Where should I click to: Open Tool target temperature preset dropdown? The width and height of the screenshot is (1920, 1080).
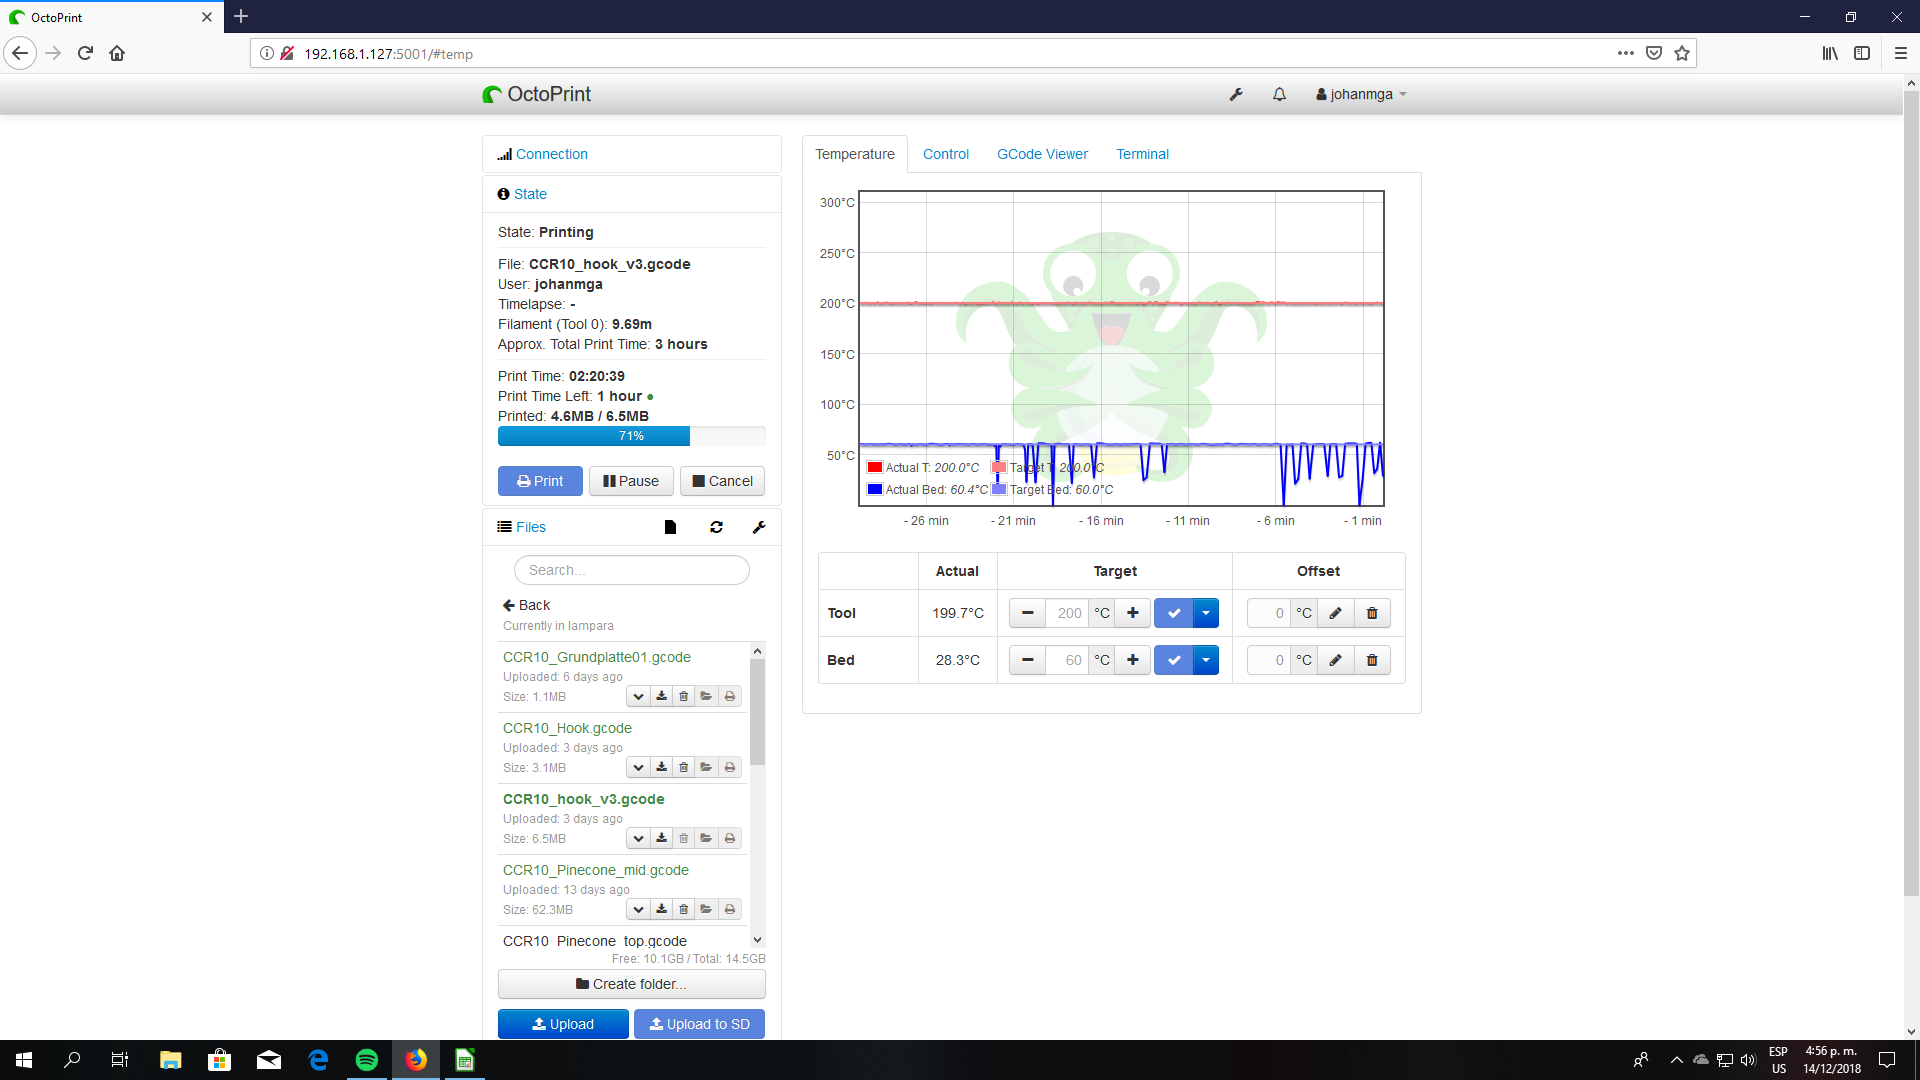(x=1206, y=613)
